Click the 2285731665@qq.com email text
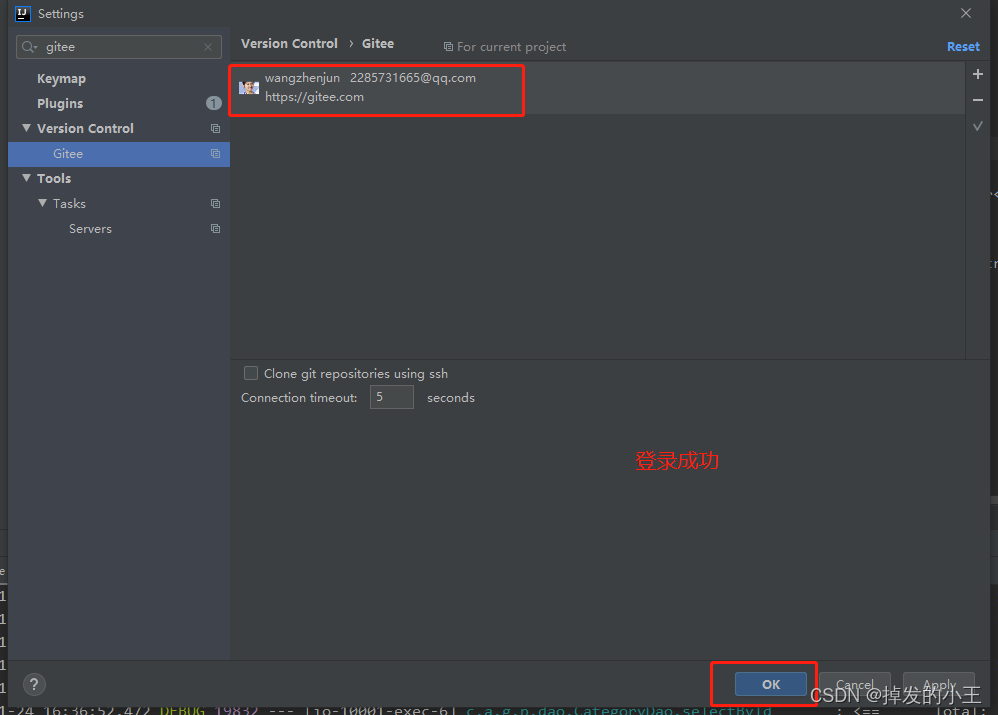Viewport: 998px width, 715px height. tap(412, 78)
